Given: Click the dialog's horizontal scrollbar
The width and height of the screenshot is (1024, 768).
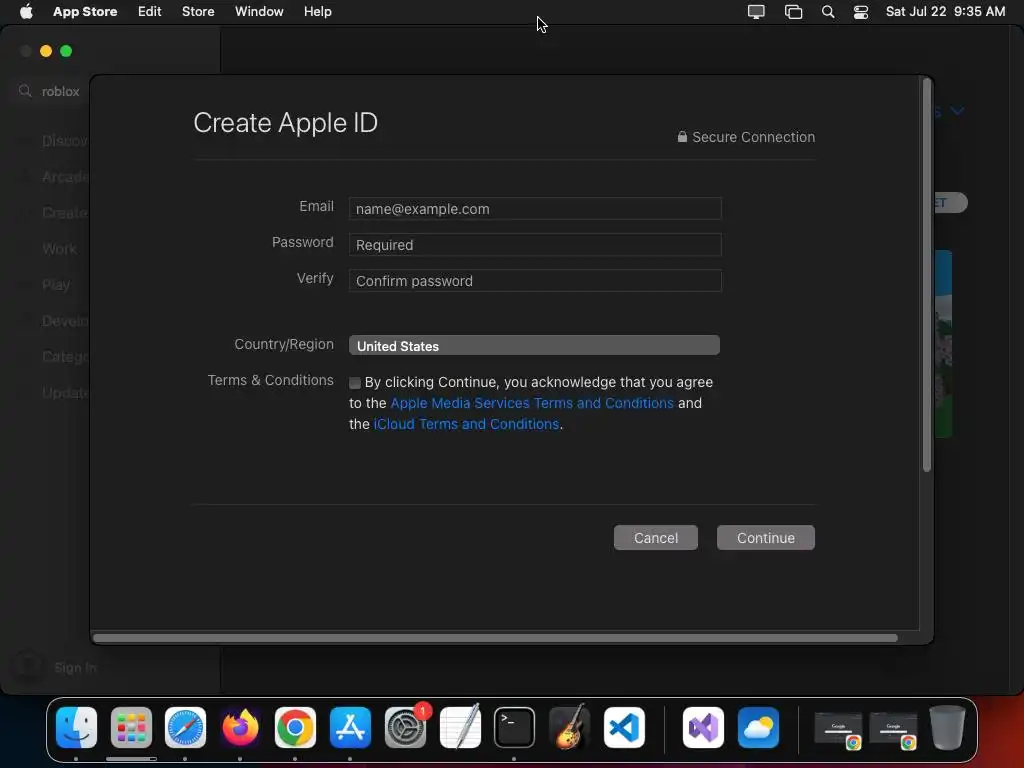Looking at the screenshot, I should coord(495,638).
